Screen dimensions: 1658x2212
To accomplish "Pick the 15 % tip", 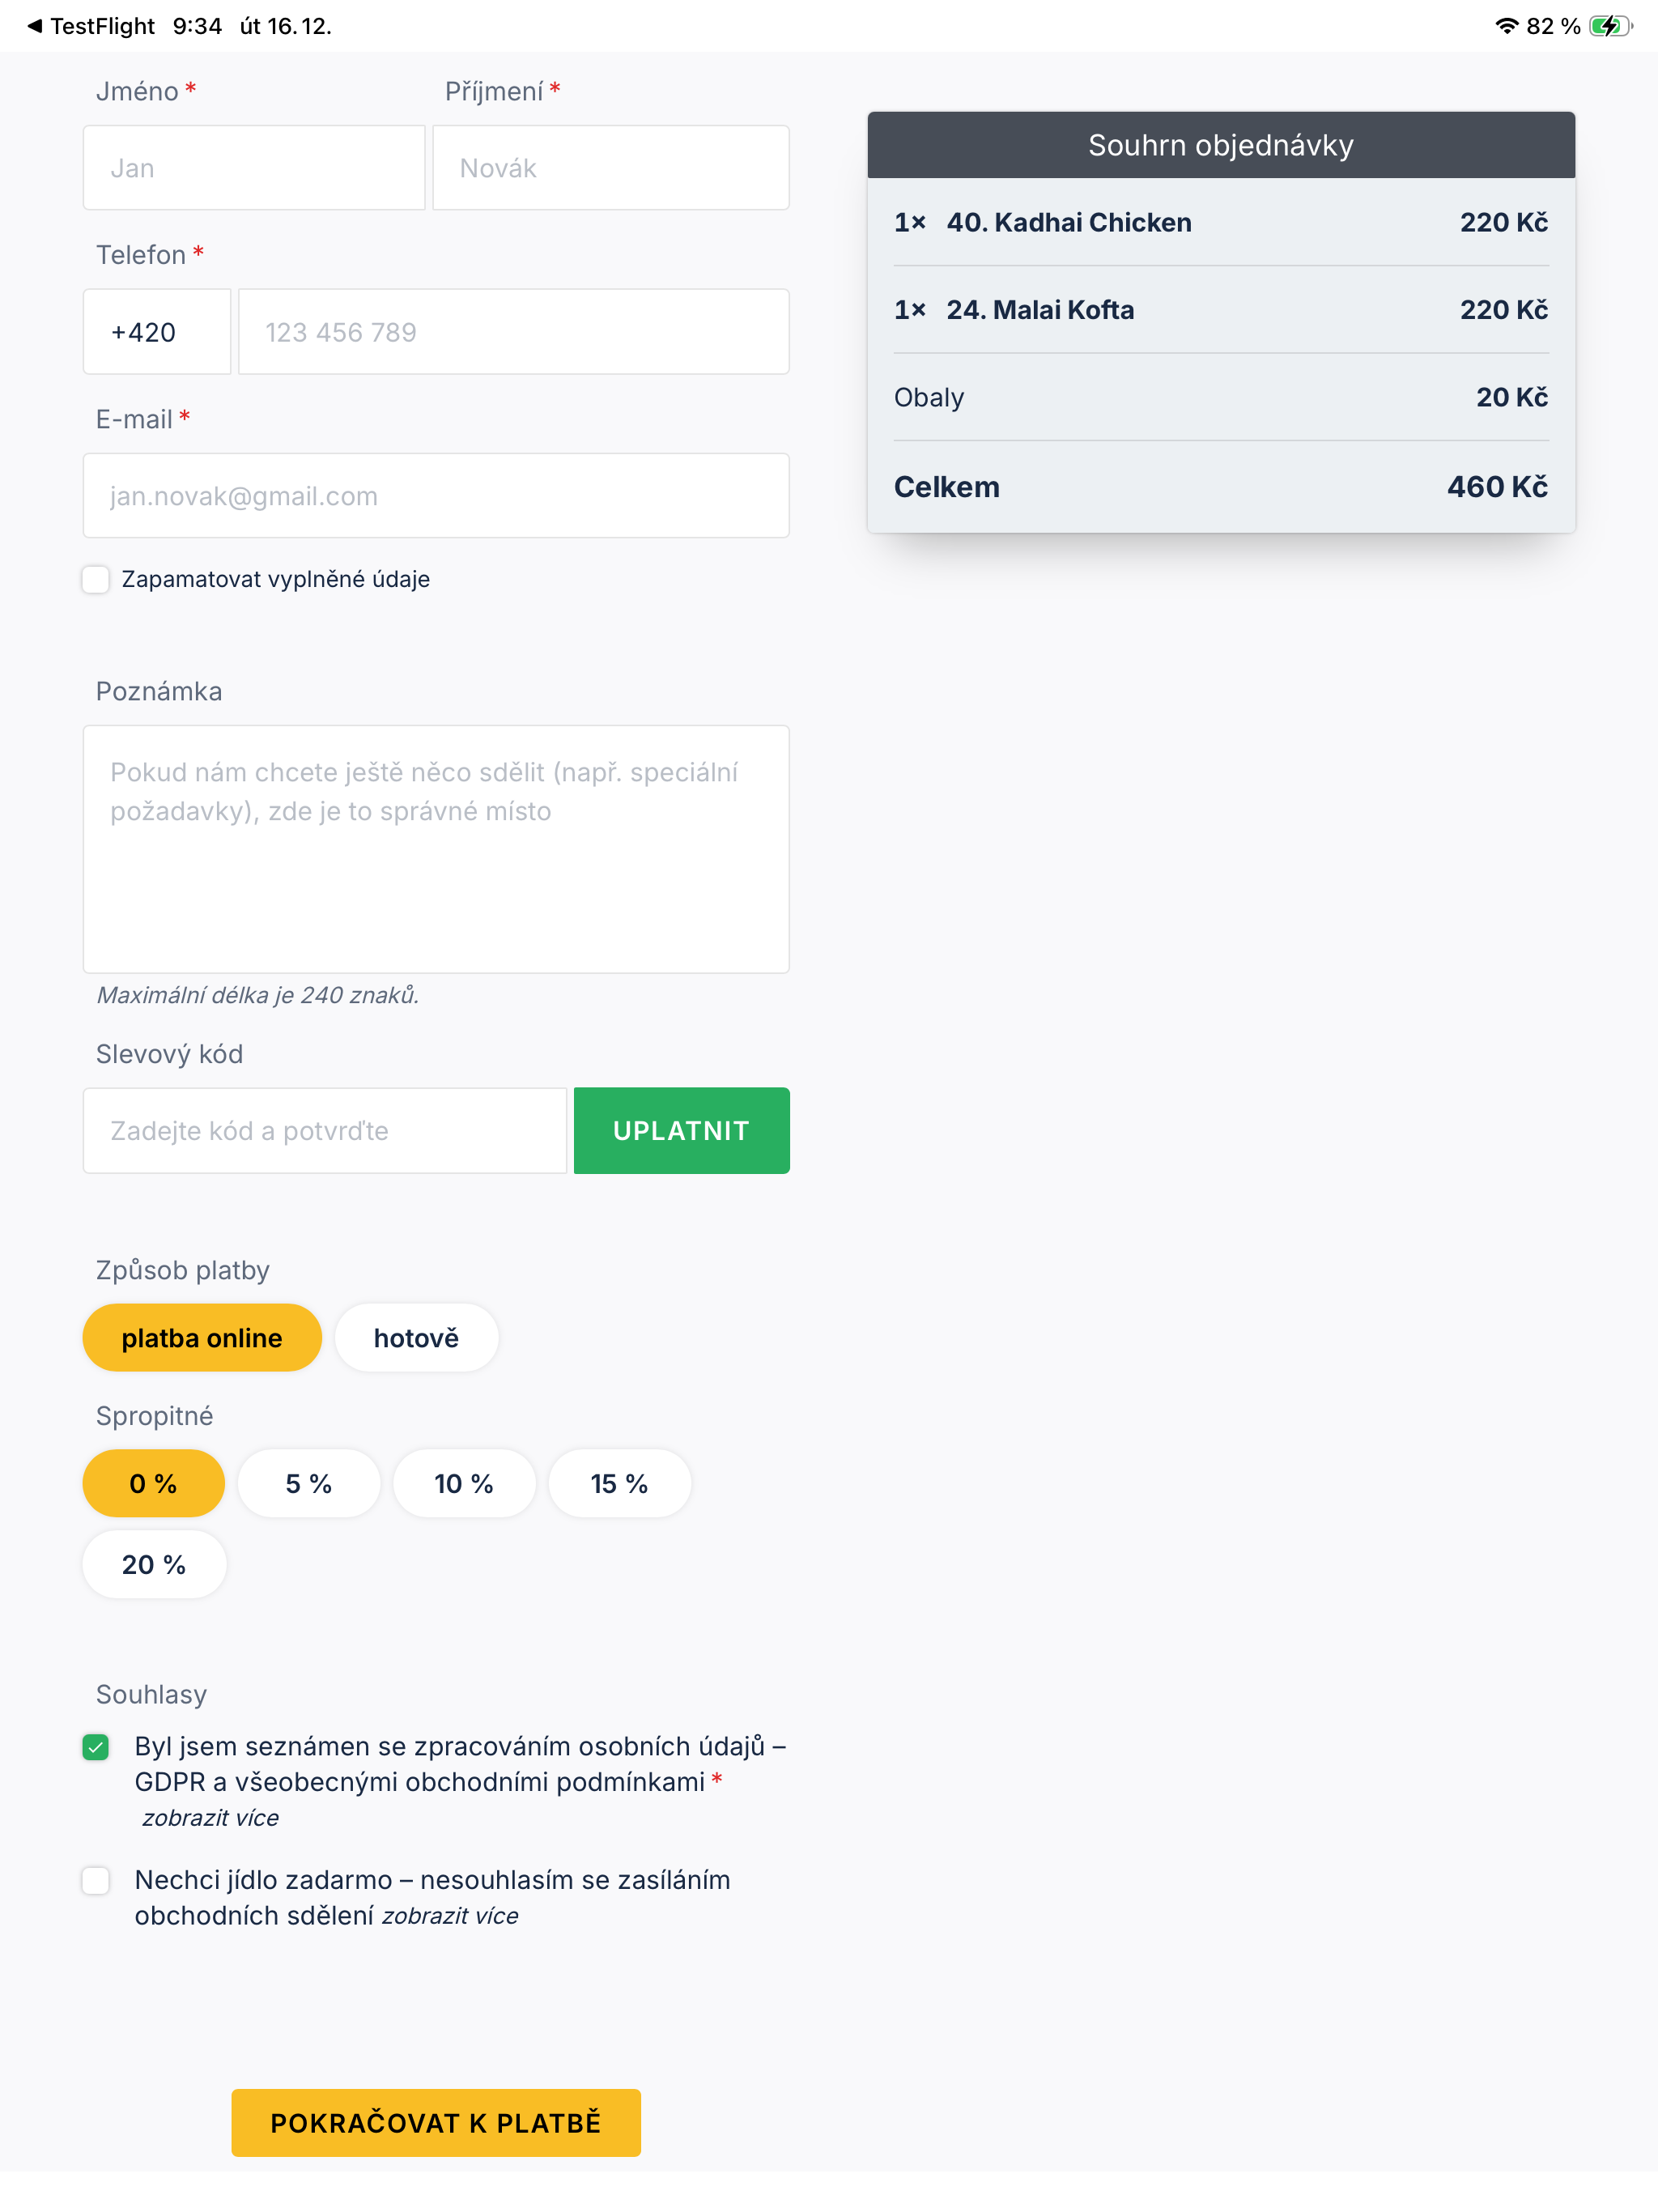I will coord(619,1484).
